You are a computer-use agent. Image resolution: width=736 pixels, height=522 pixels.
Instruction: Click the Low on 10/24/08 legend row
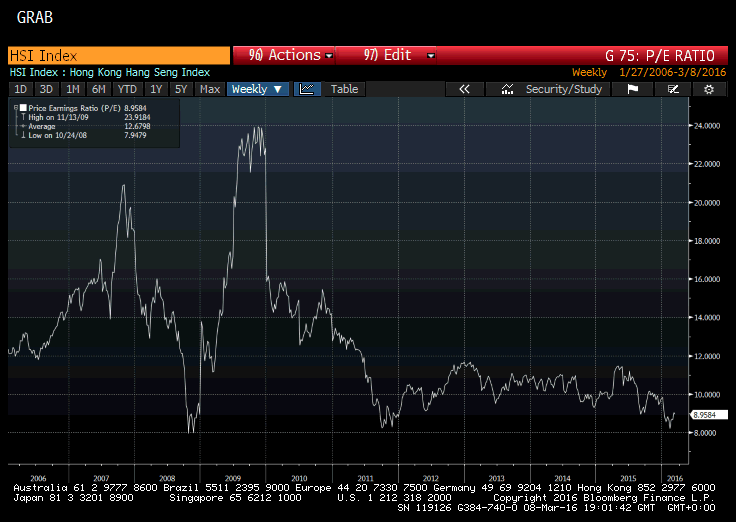tap(86, 135)
